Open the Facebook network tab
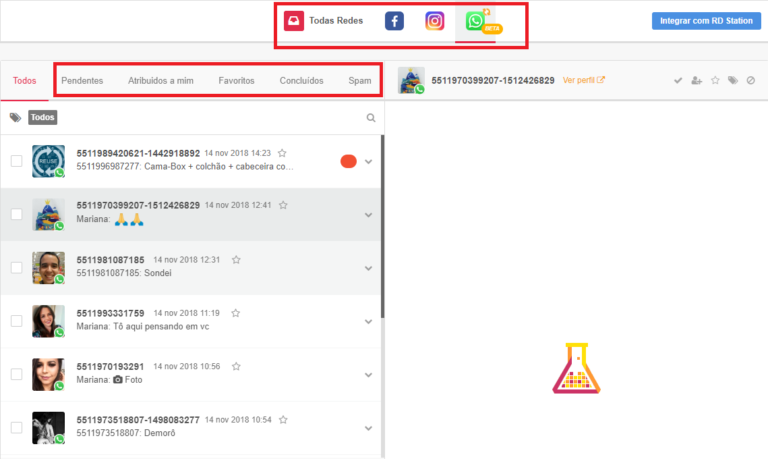 (394, 21)
